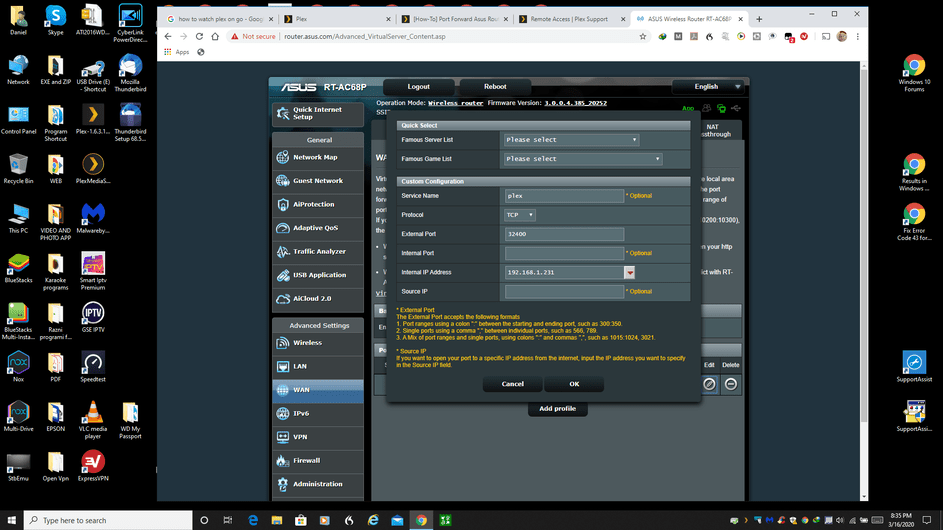Open a new Chrome tab
The width and height of the screenshot is (943, 530).
(759, 19)
